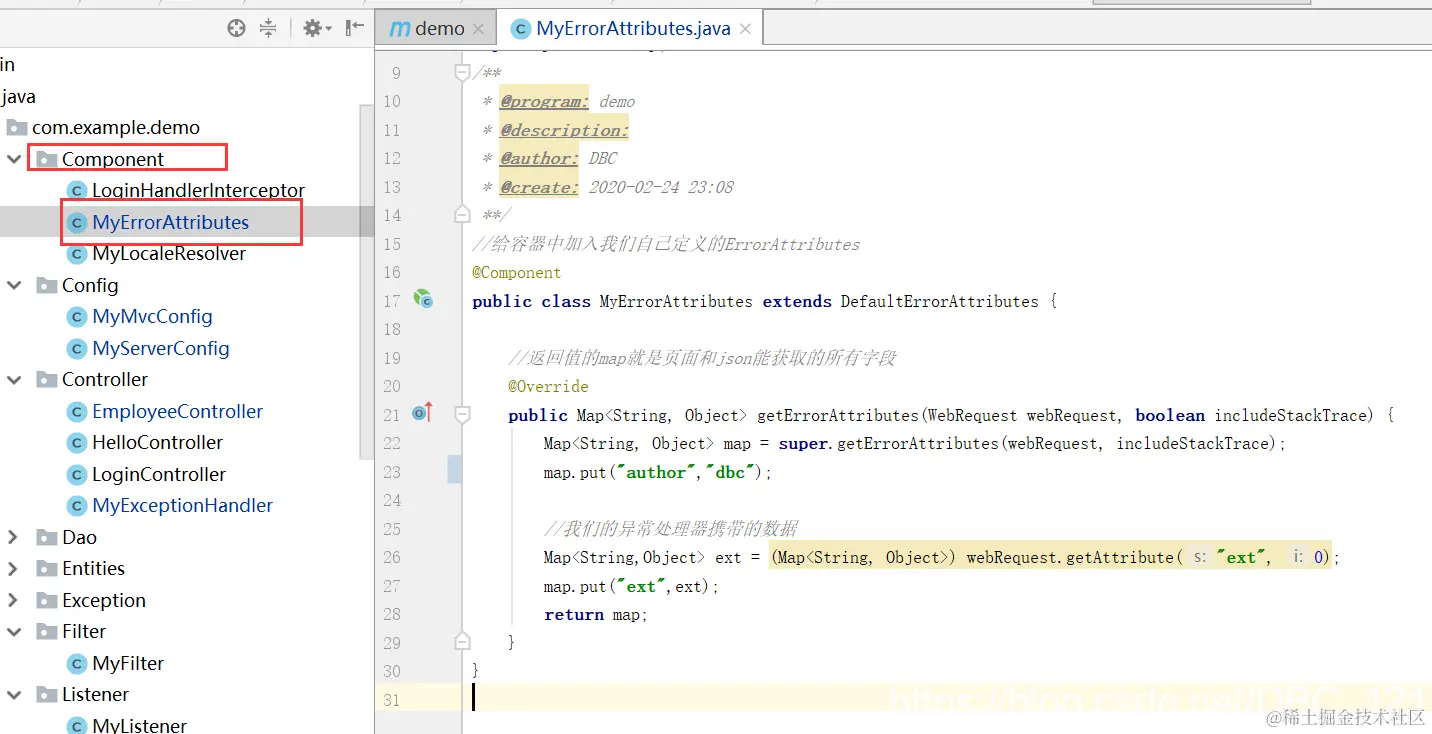Collapse the Config package
The width and height of the screenshot is (1432, 734).
coord(14,285)
